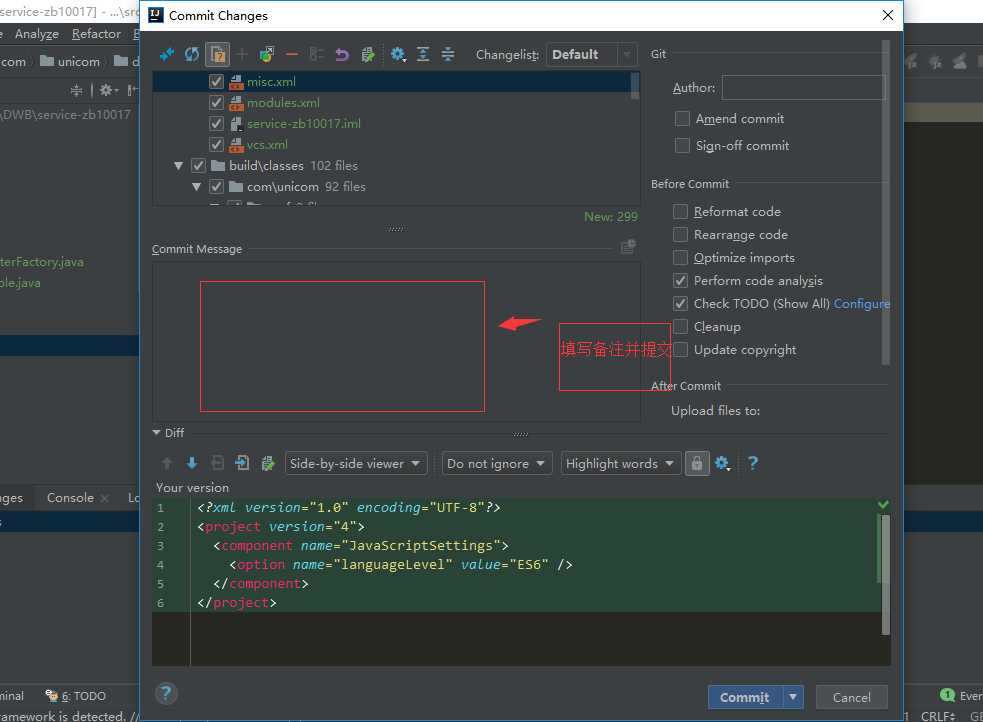Click the Show Diff icon in toolbar
Viewport: 983px width, 722px height.
click(x=167, y=54)
